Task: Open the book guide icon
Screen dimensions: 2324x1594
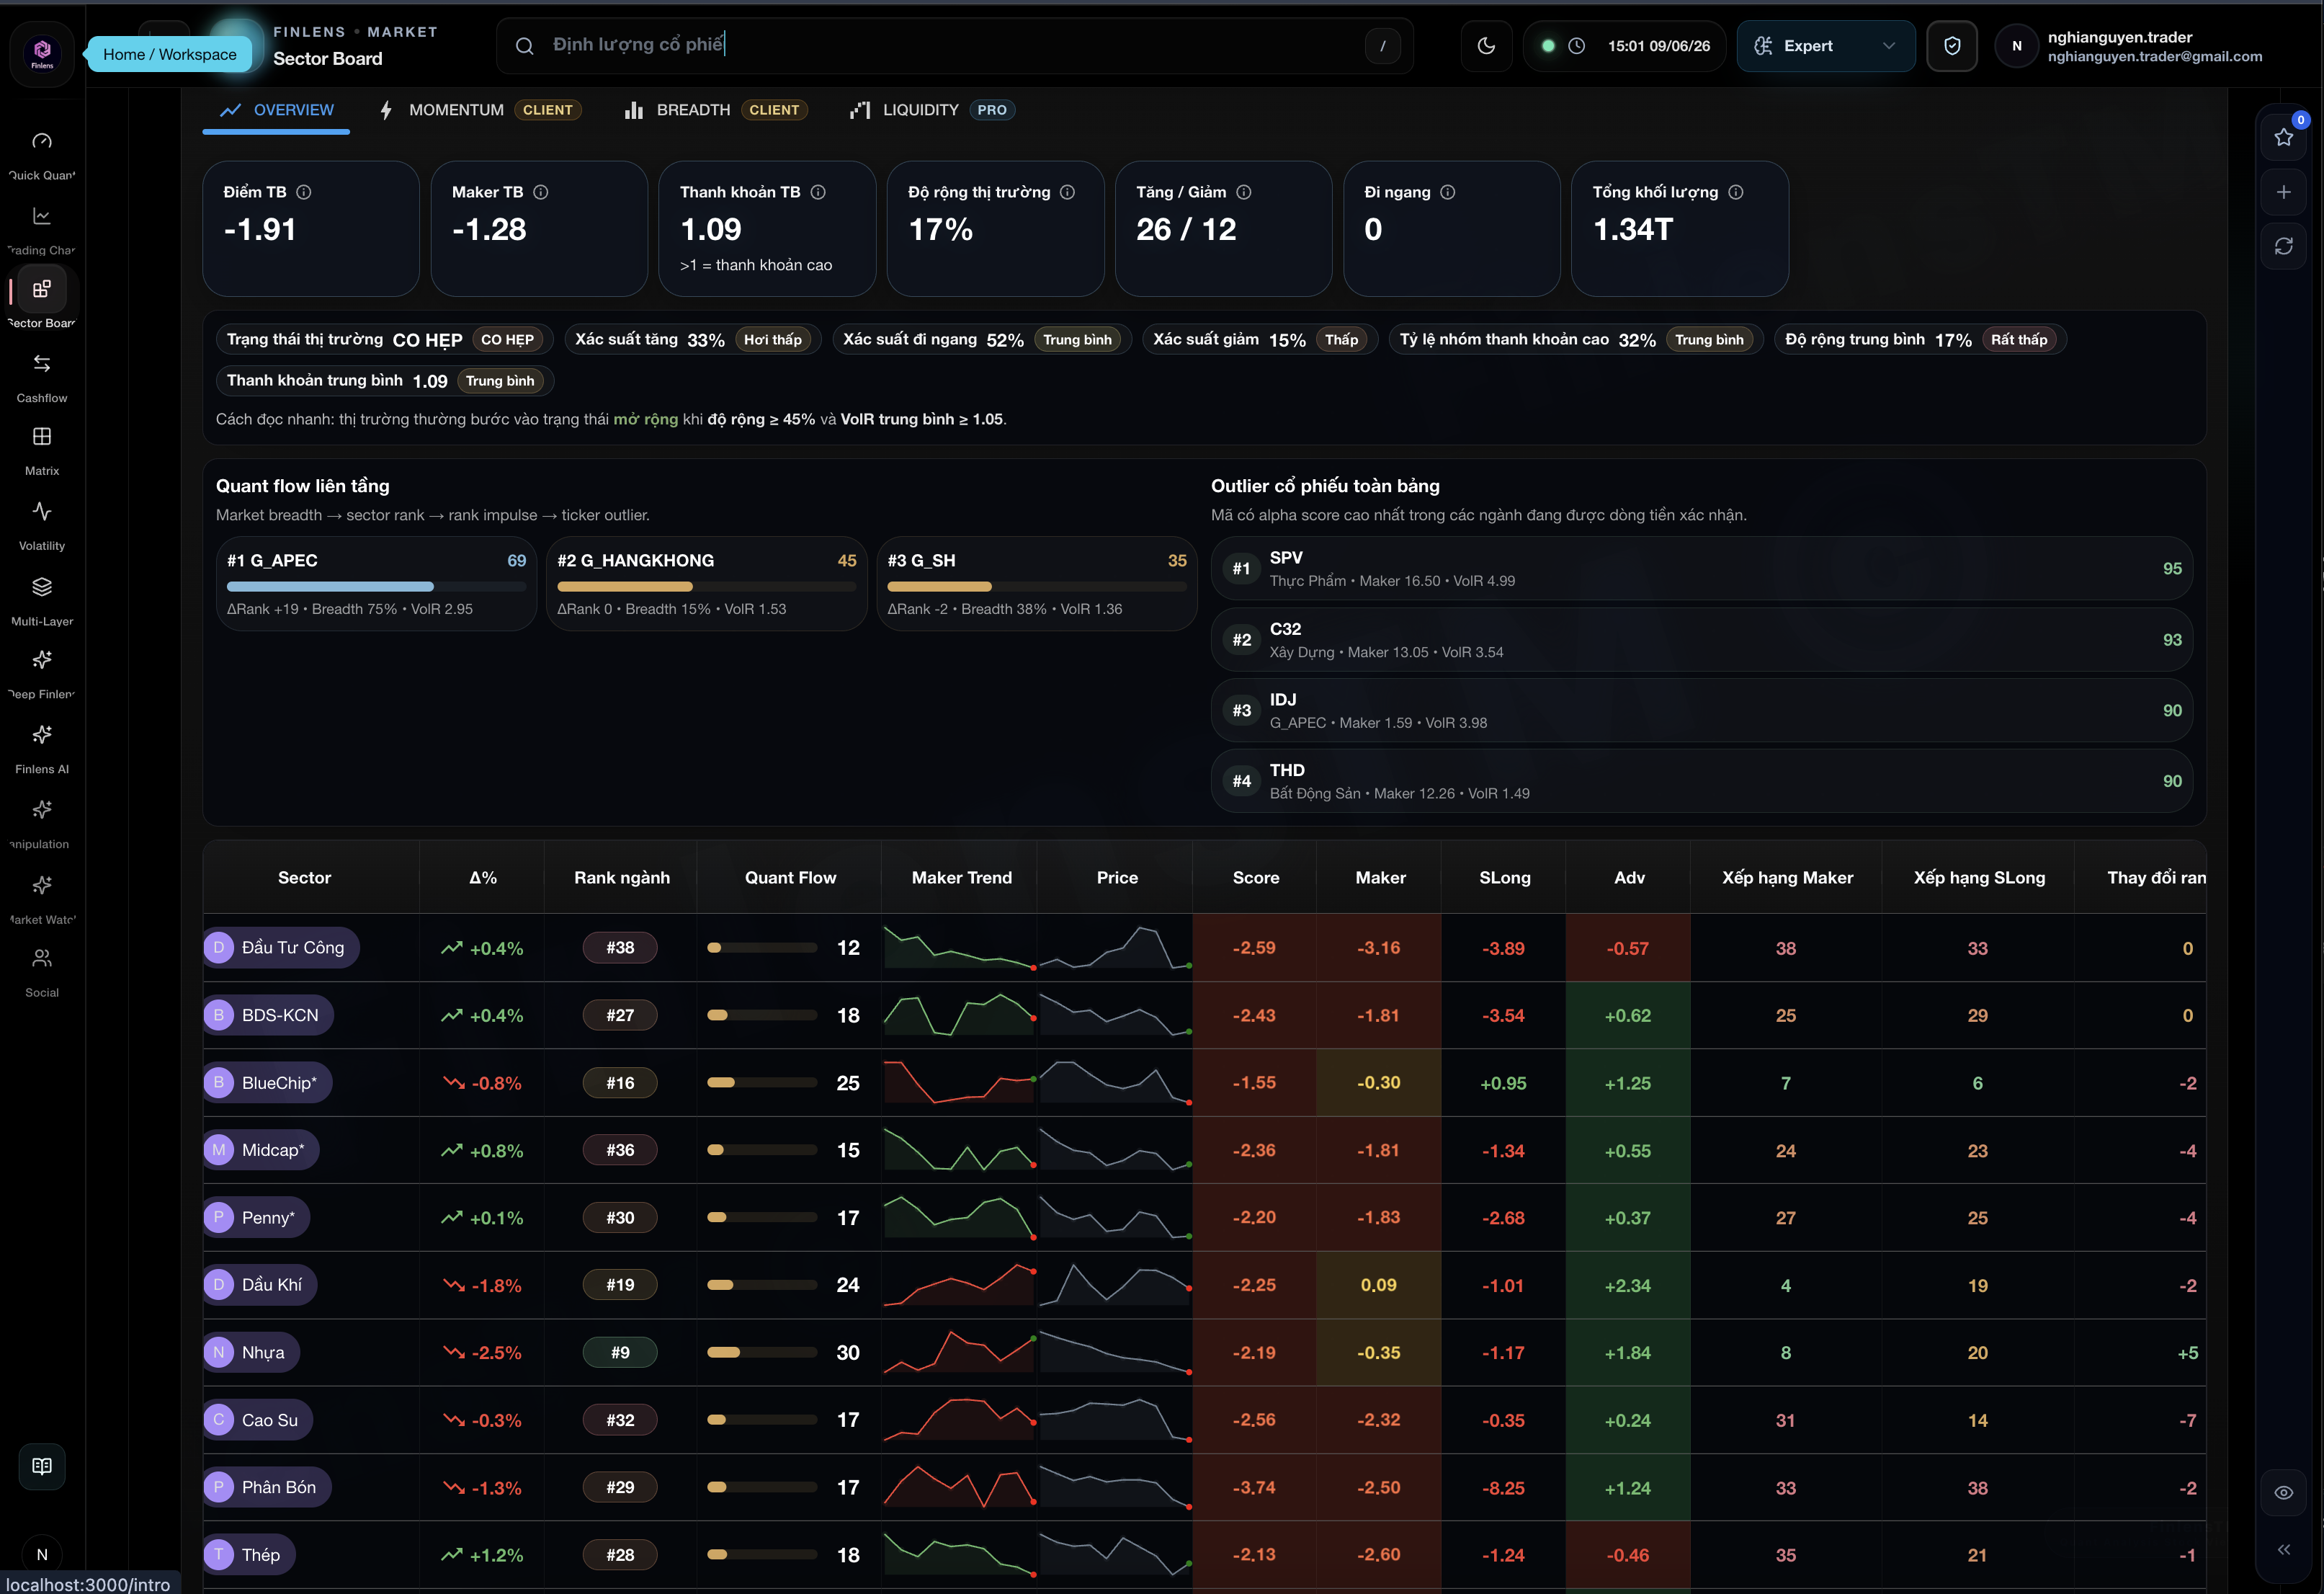Action: click(x=42, y=1466)
